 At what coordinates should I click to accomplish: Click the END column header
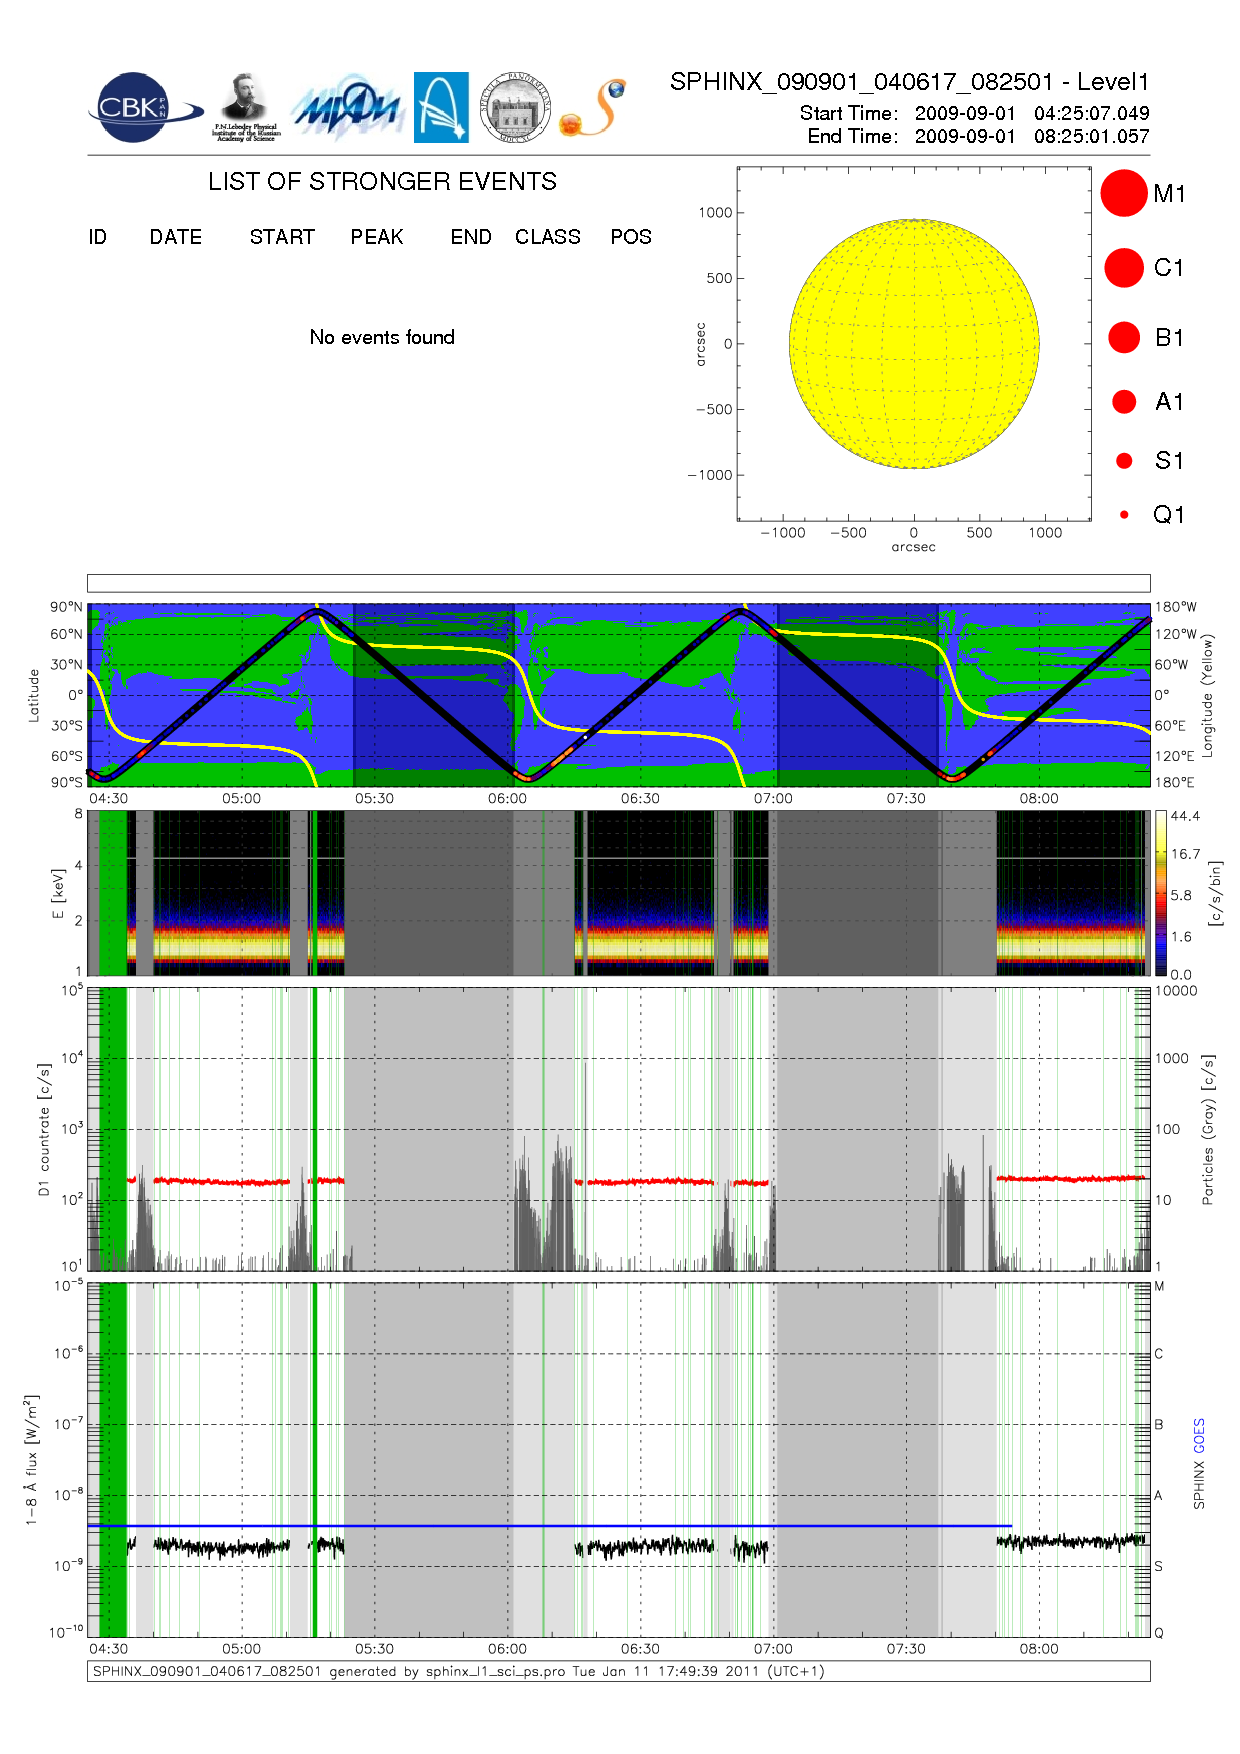[x=471, y=237]
